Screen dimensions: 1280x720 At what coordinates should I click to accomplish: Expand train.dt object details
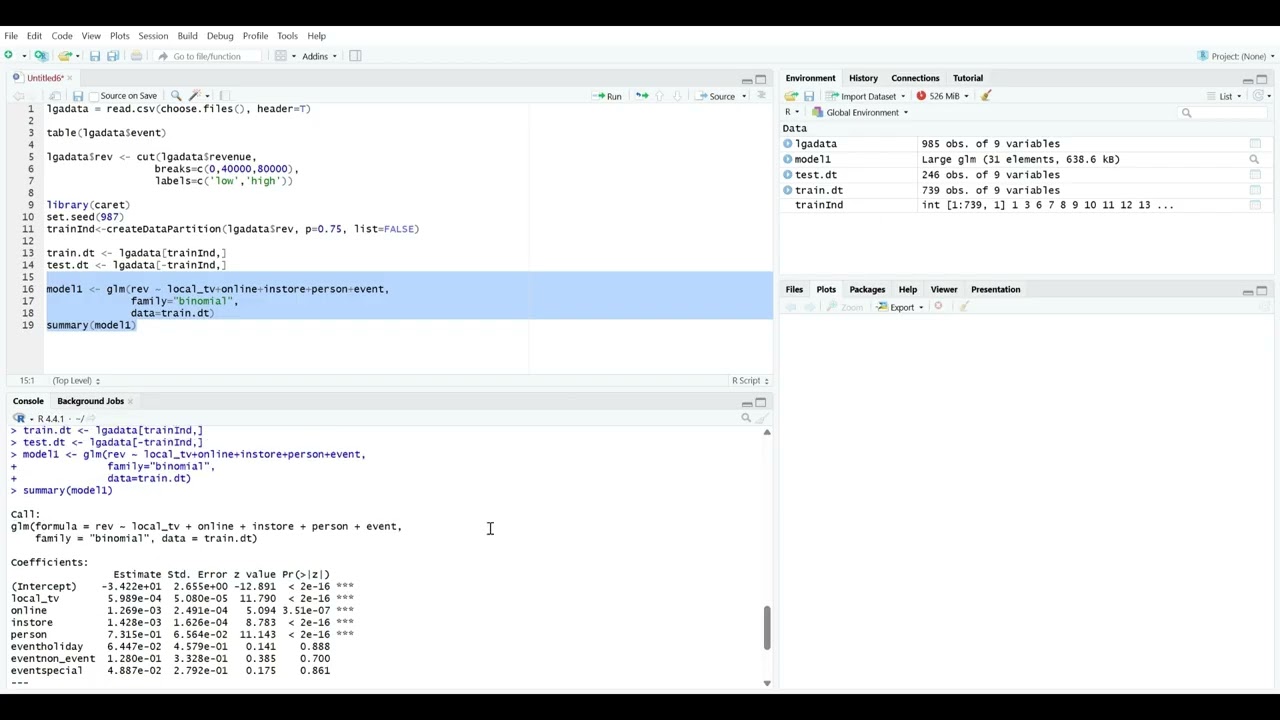coord(788,190)
